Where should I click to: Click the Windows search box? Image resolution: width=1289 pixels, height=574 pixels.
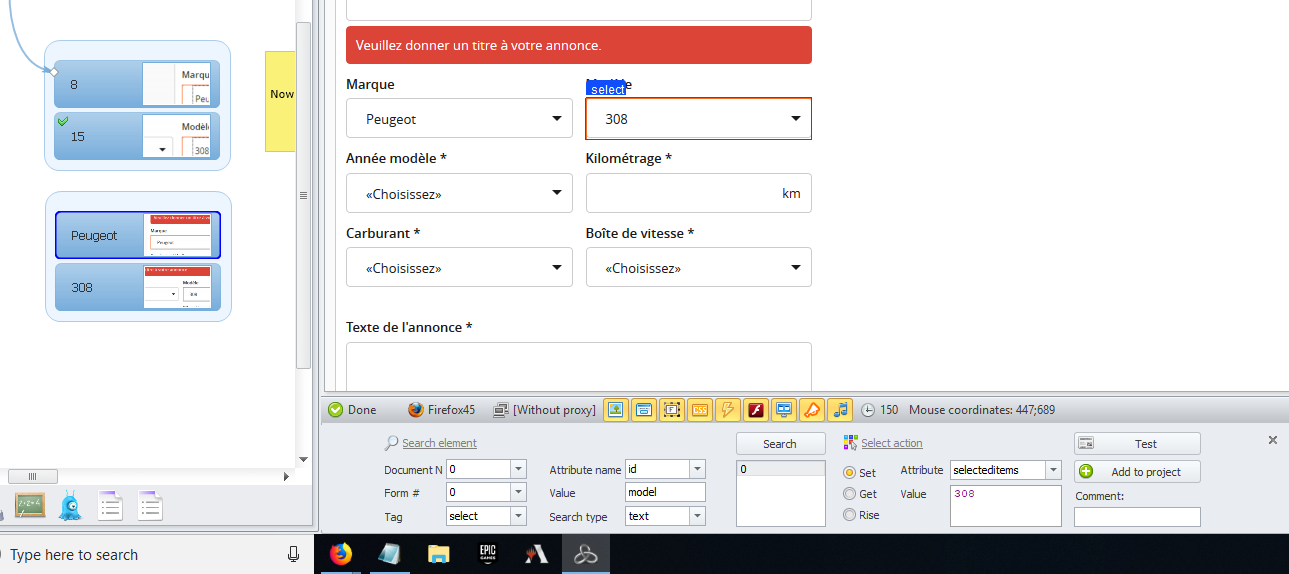(x=155, y=554)
